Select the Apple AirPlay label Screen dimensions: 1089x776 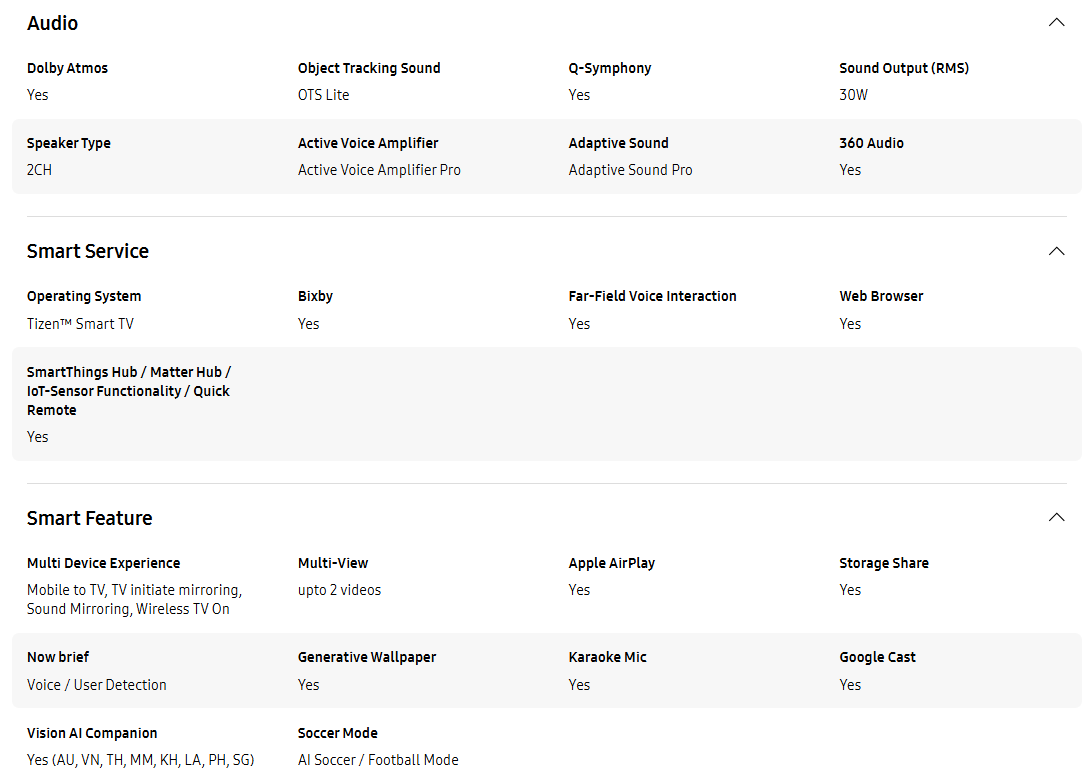click(x=612, y=563)
